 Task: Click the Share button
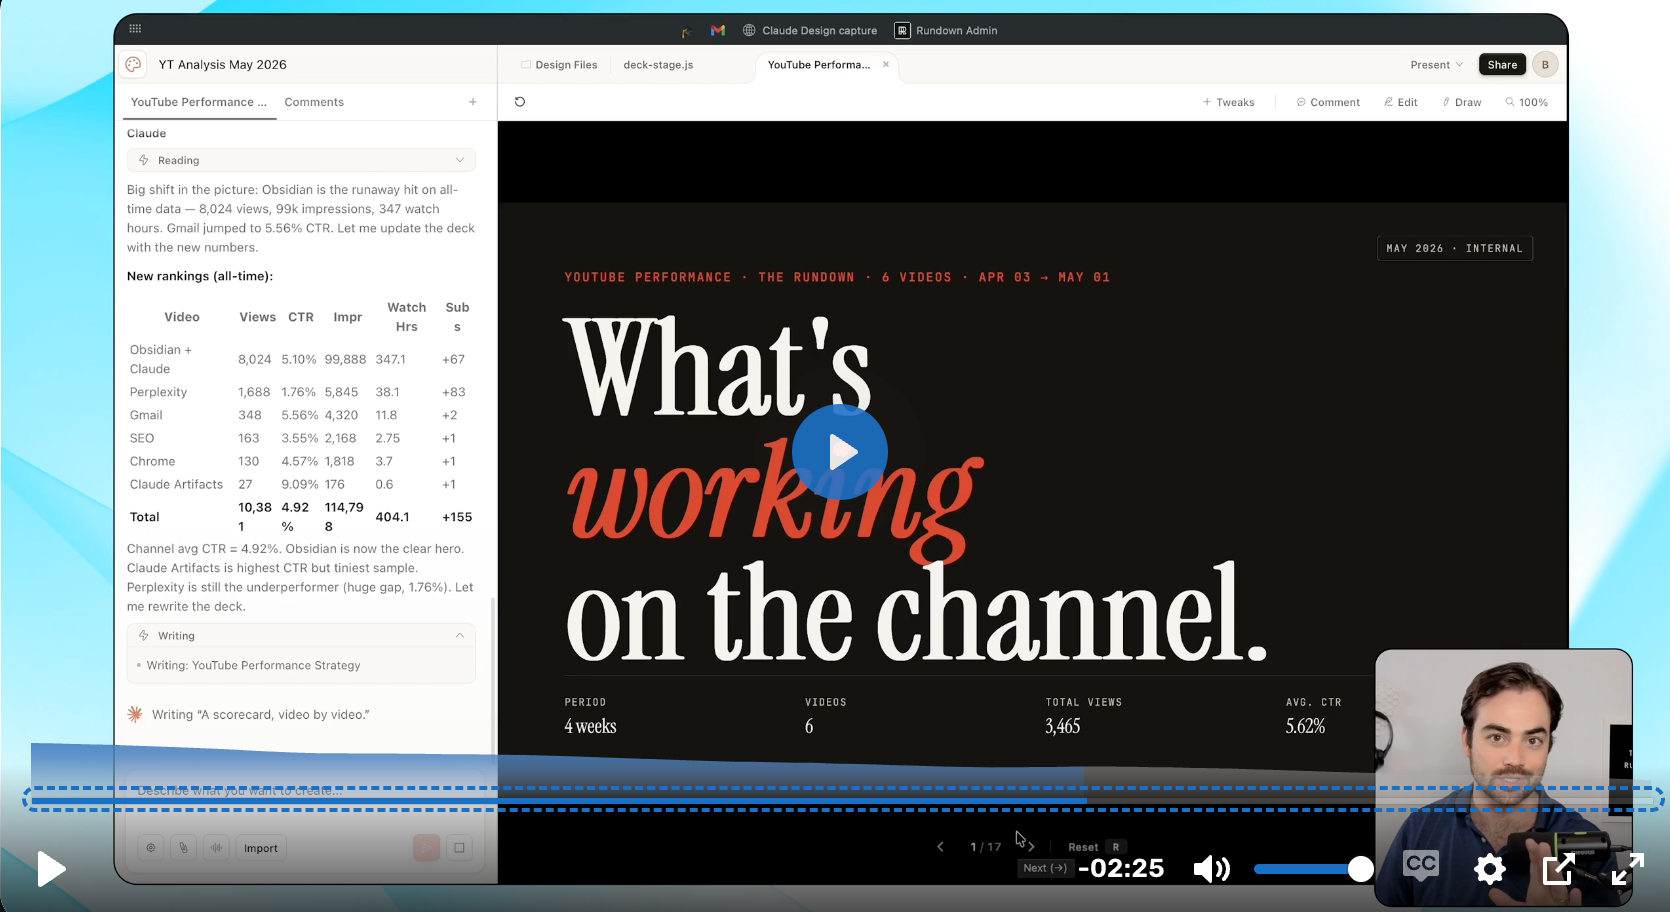click(1502, 65)
